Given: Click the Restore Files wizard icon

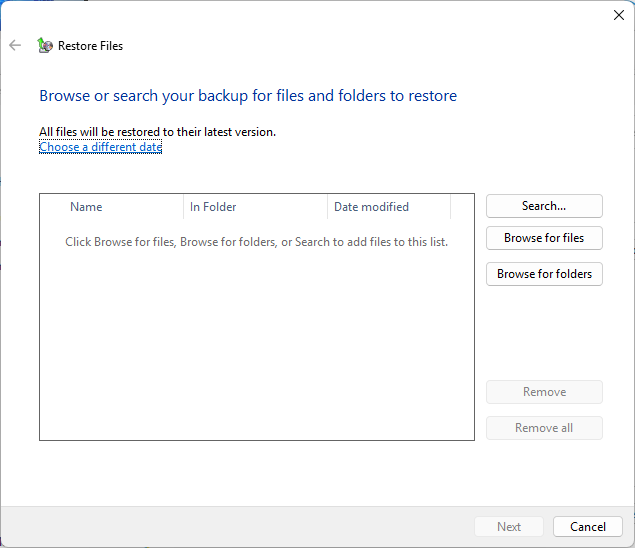Looking at the screenshot, I should (45, 45).
